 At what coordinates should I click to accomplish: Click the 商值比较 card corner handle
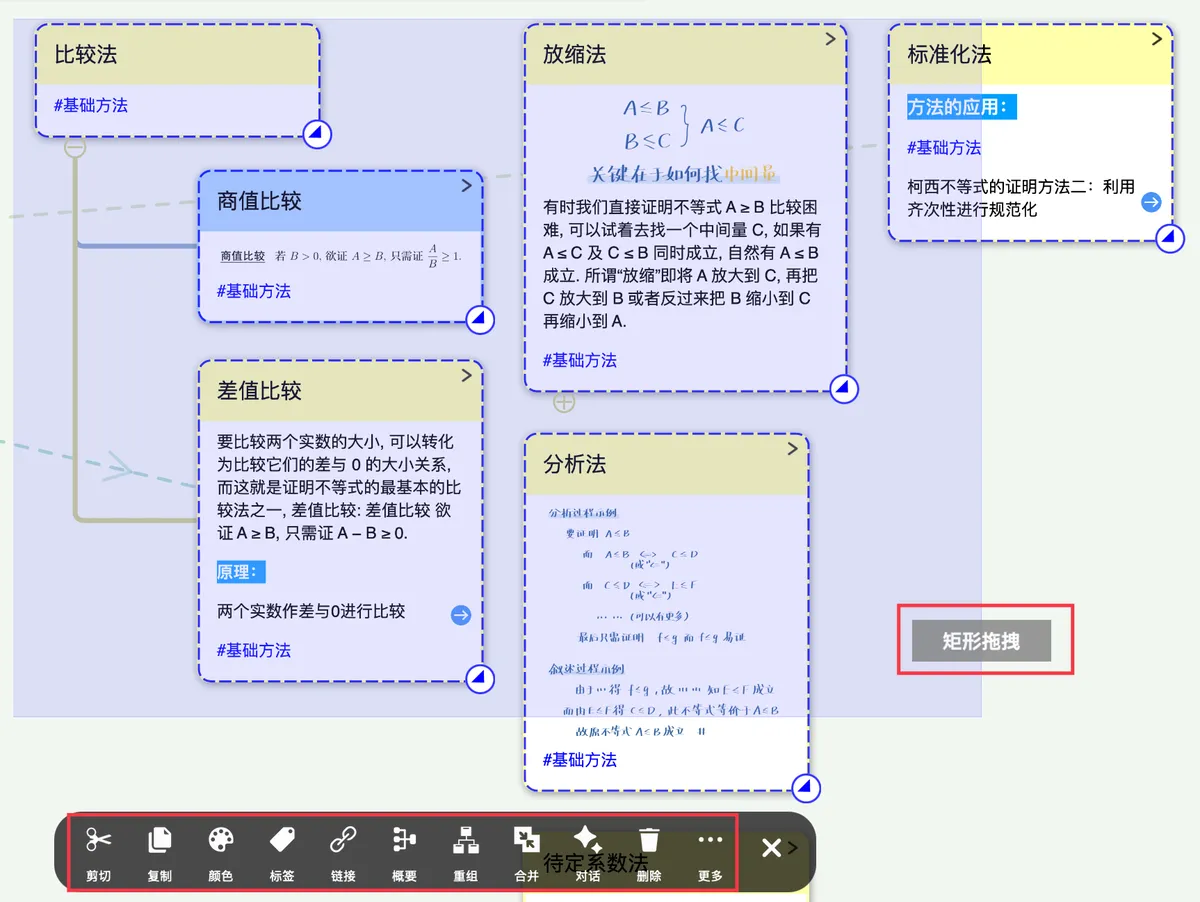481,319
